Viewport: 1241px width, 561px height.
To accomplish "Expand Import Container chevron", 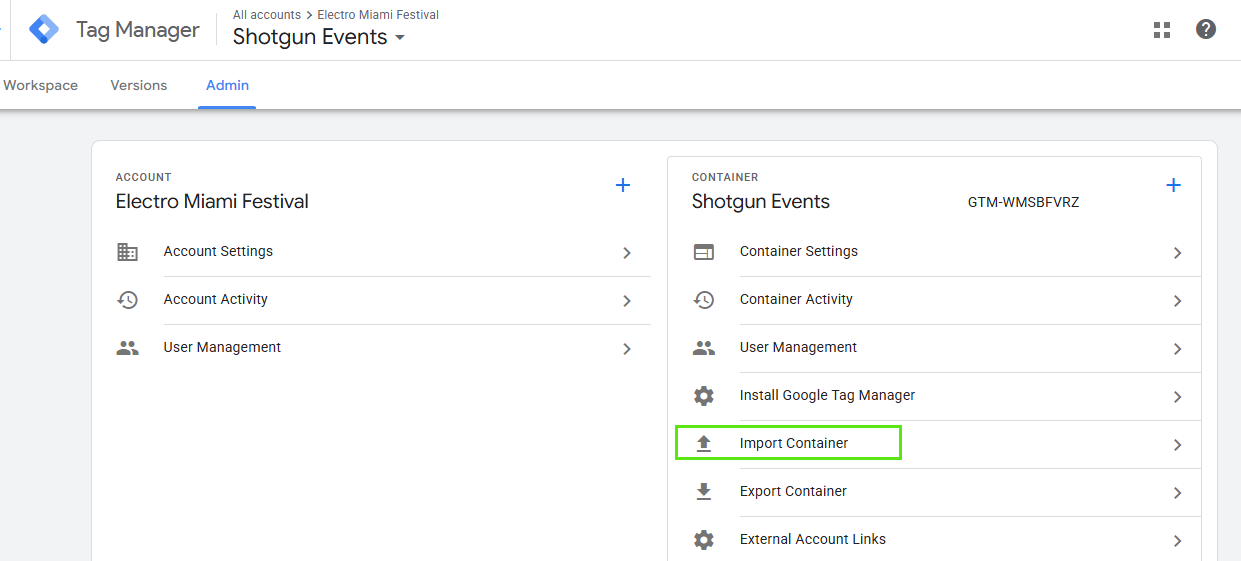I will tap(1178, 445).
